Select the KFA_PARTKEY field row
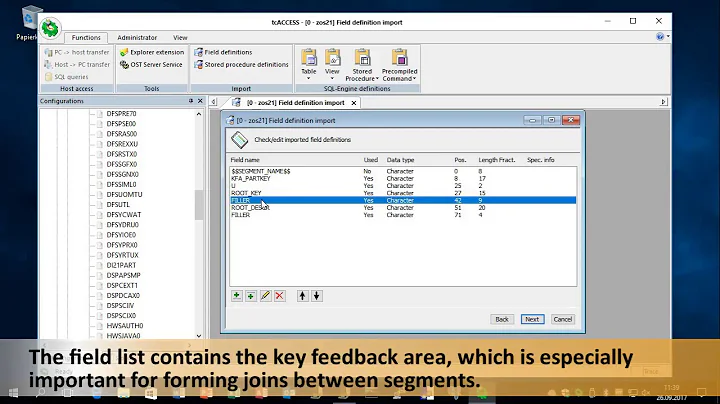The image size is (720, 404). 403,179
